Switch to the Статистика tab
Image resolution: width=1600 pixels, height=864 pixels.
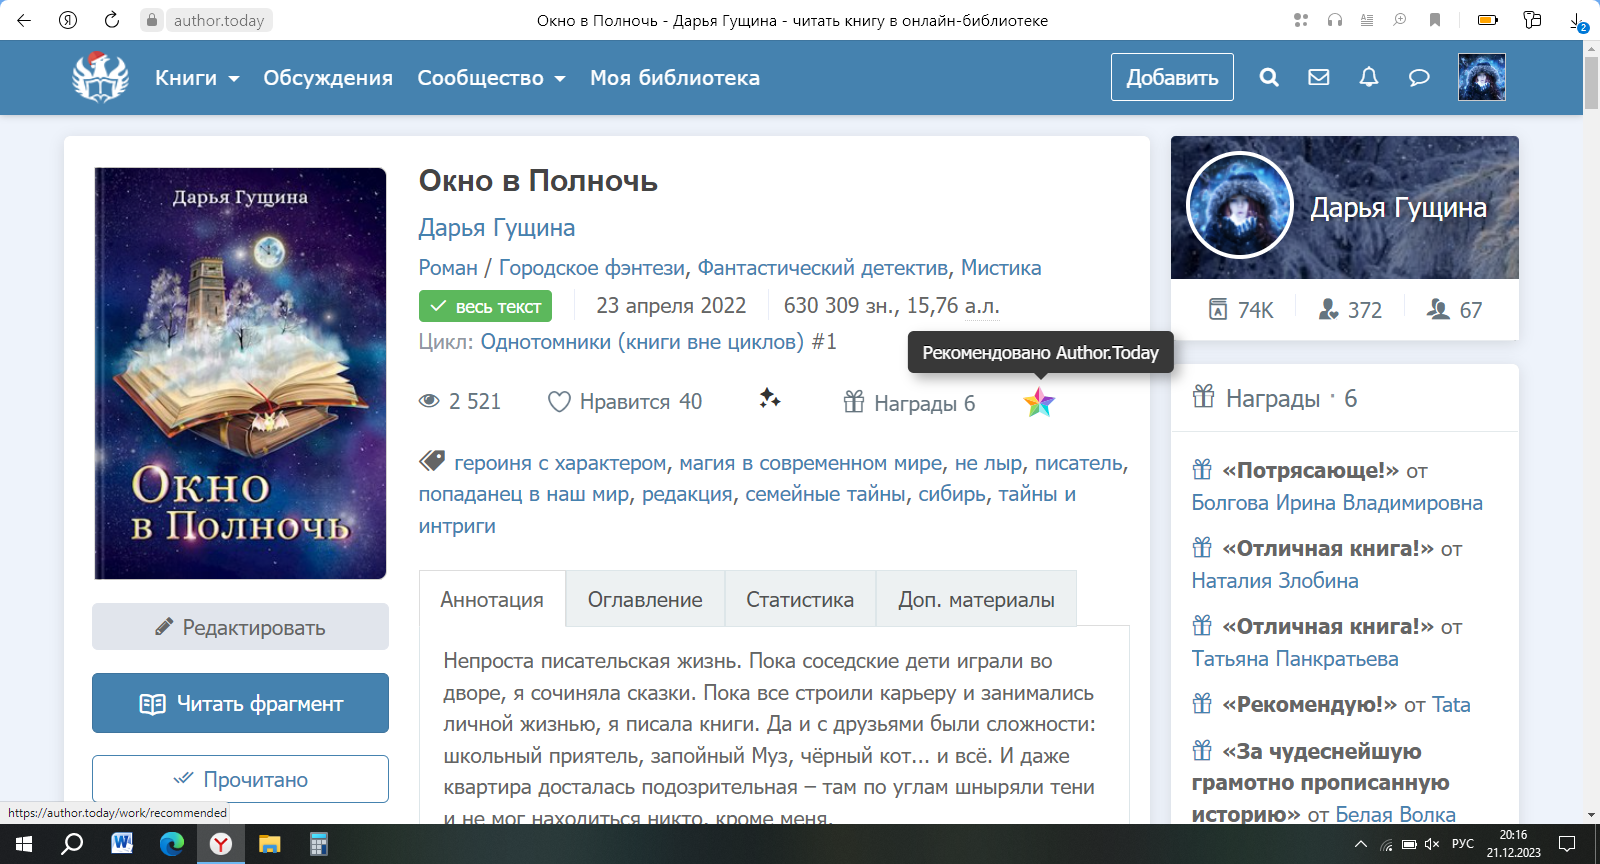799,599
